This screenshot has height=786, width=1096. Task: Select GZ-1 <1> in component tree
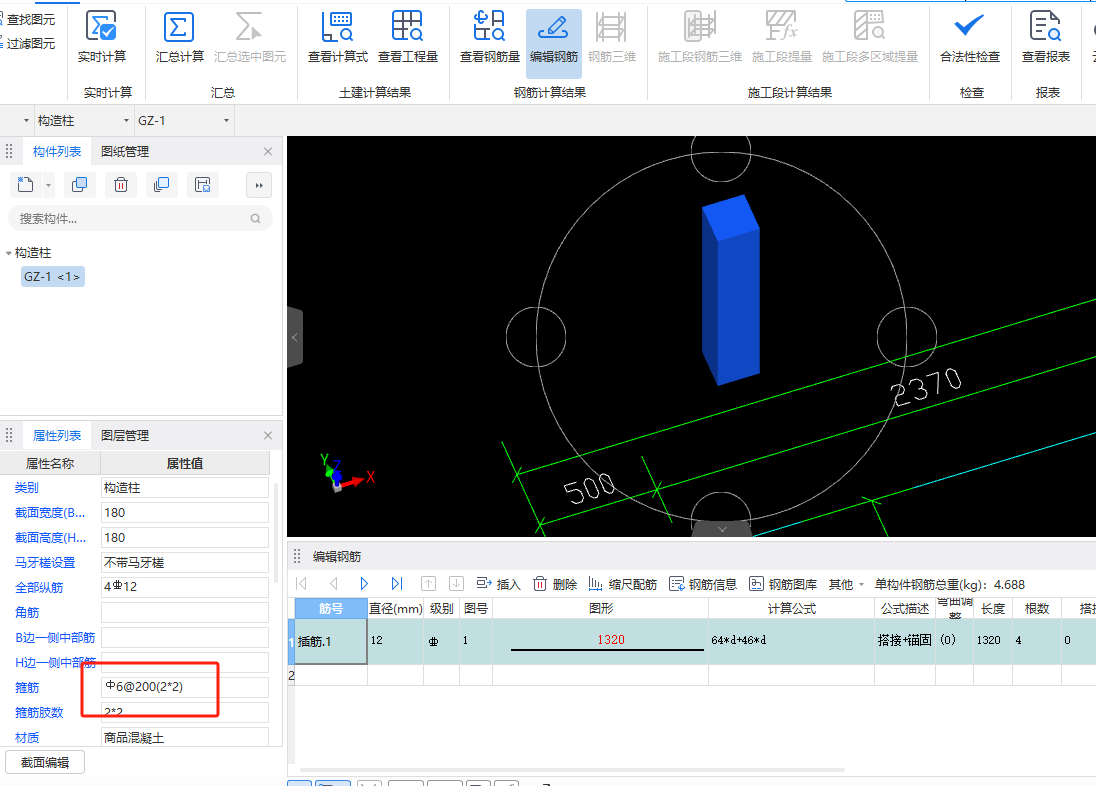click(x=52, y=277)
